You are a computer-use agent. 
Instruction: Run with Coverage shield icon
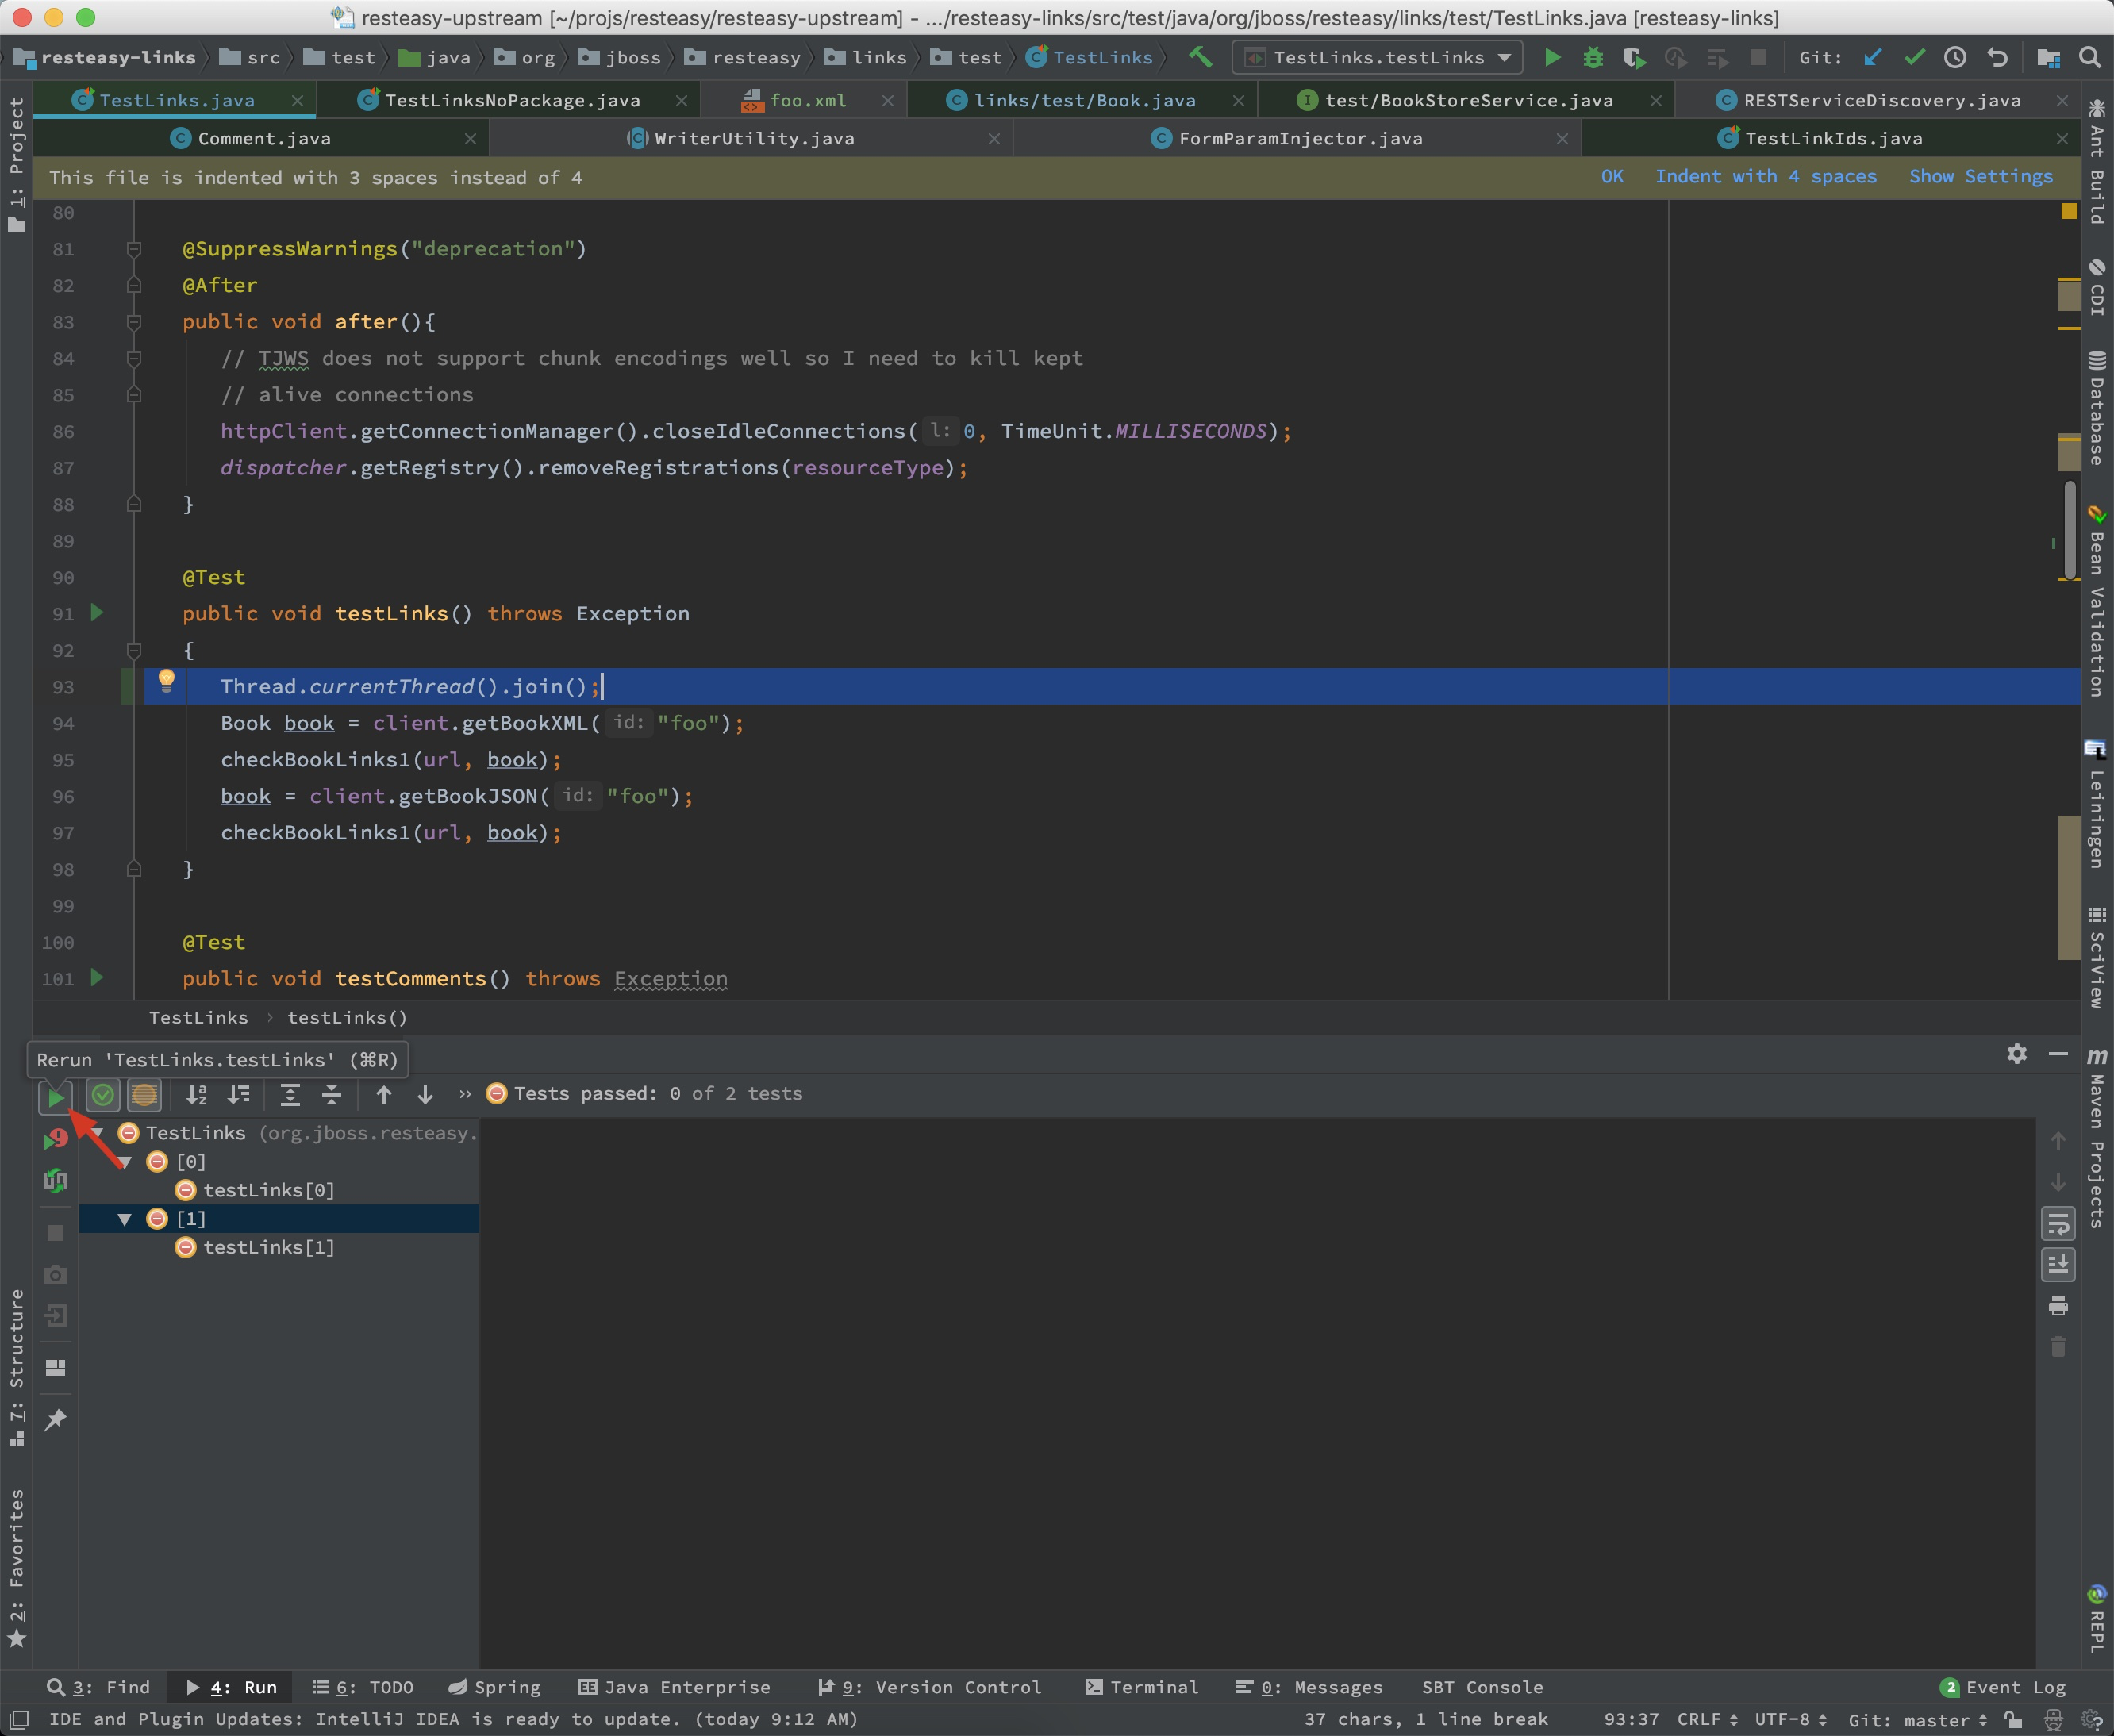1634,58
